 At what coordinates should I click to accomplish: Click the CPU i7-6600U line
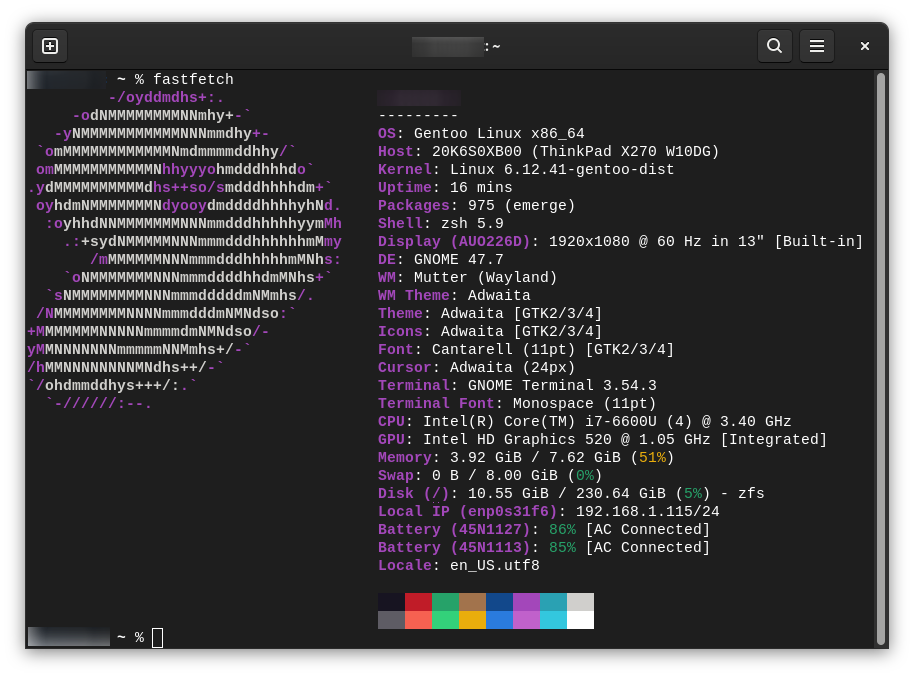point(585,422)
